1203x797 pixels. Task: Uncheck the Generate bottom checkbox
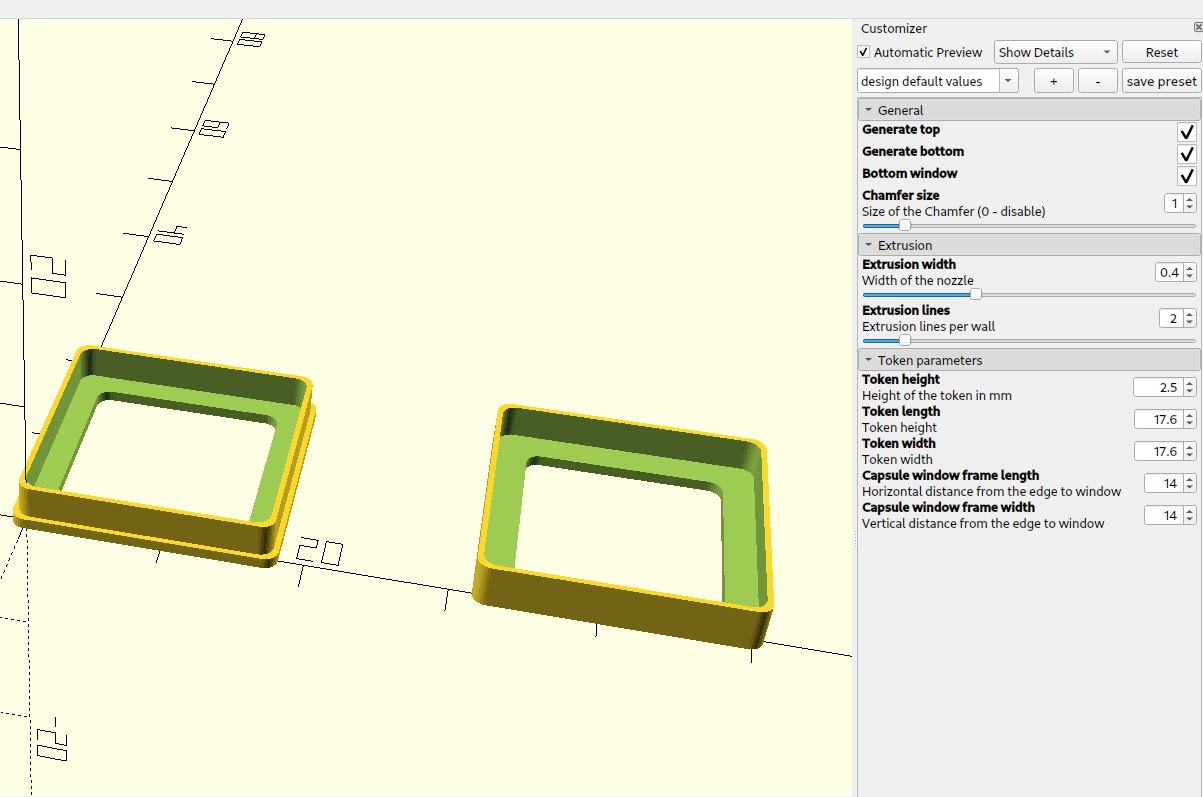pyautogui.click(x=1187, y=154)
